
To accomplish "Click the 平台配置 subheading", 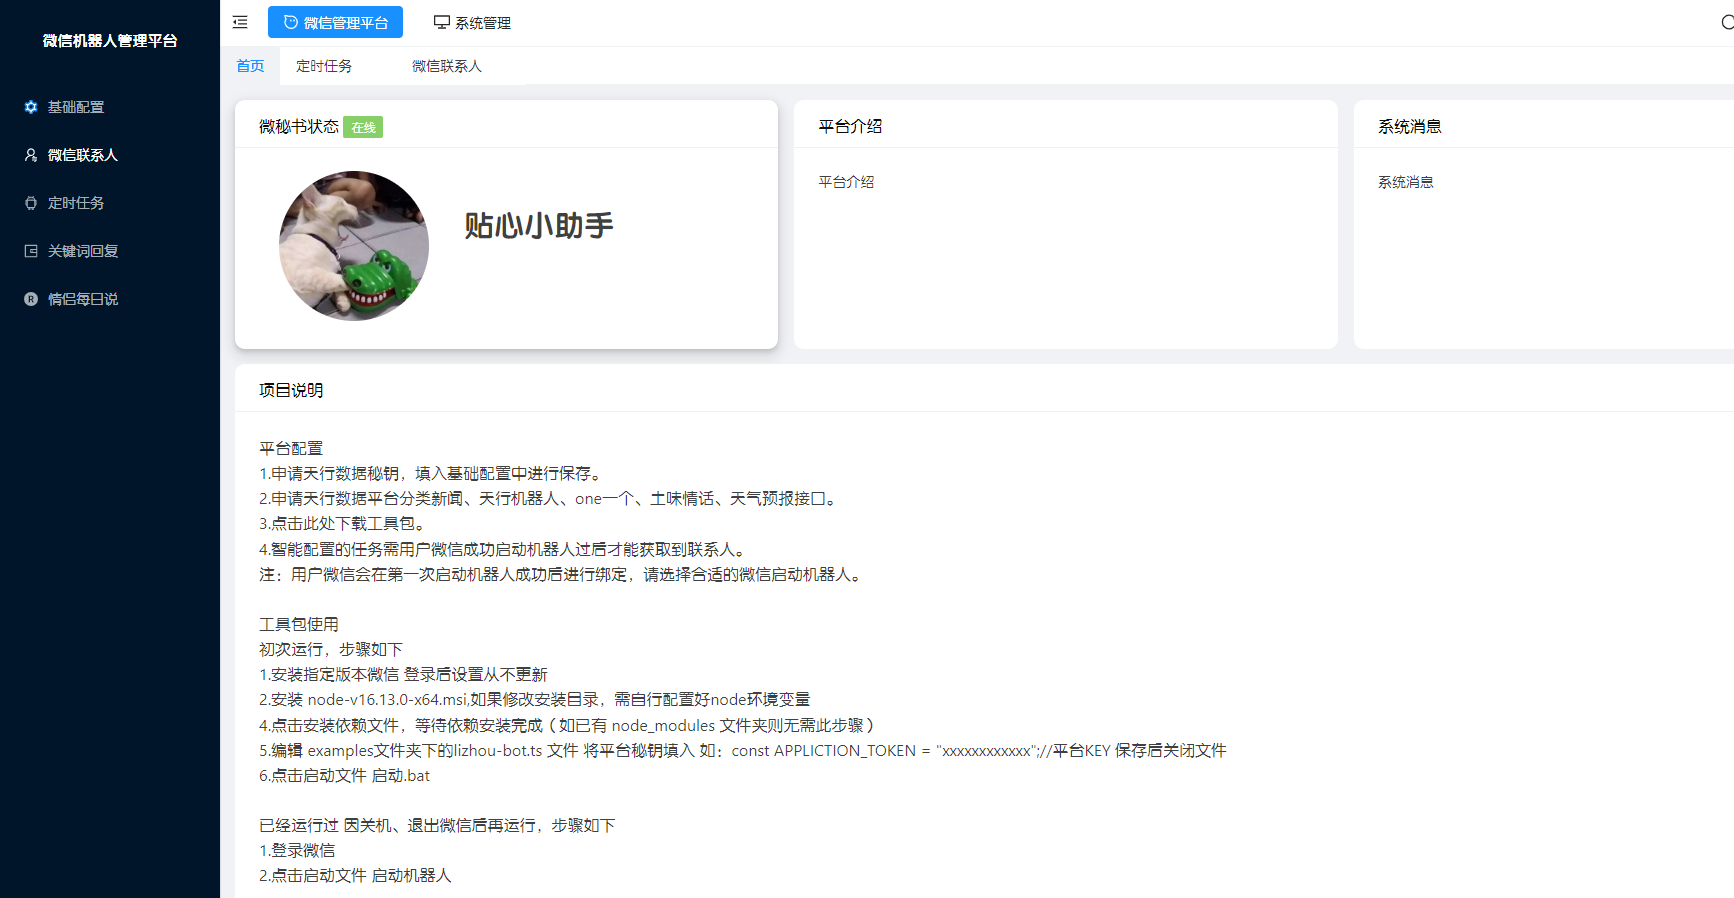I will [291, 449].
